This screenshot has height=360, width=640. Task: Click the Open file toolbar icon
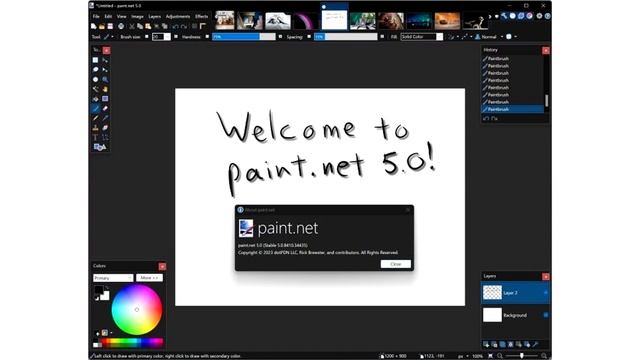(102, 26)
